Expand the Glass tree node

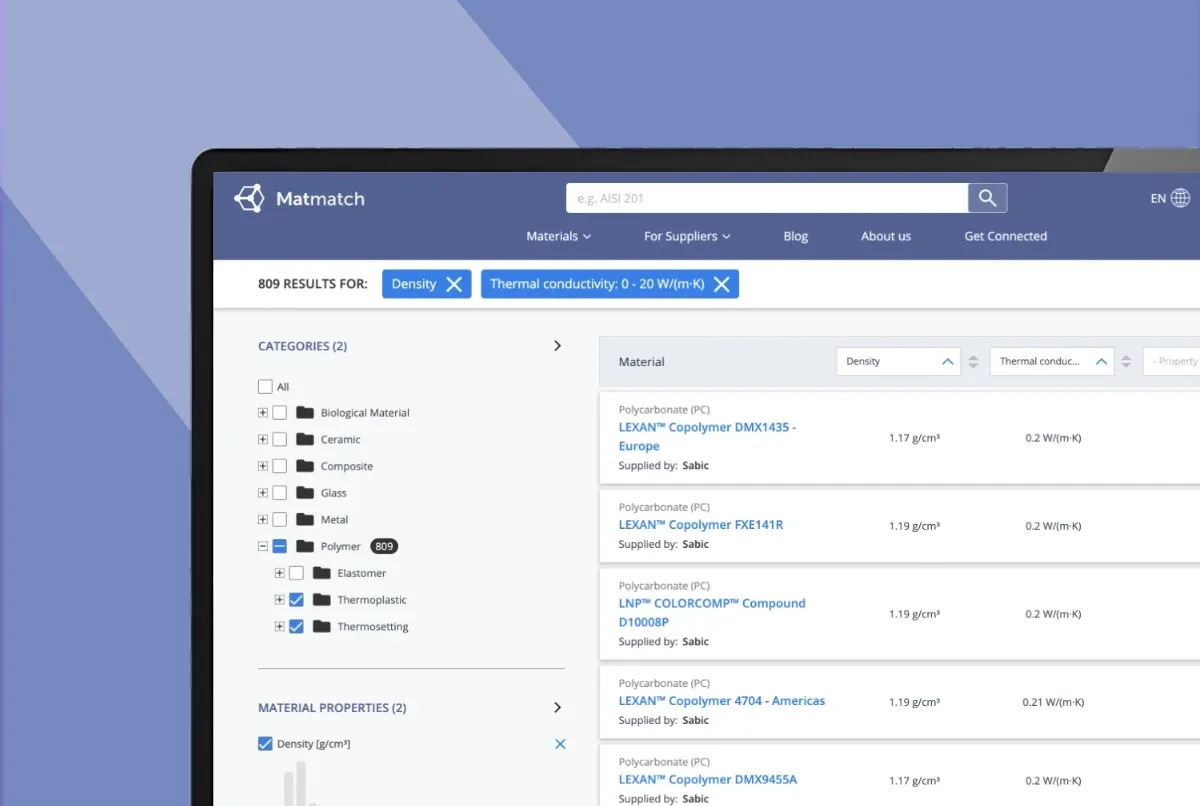[x=263, y=492]
